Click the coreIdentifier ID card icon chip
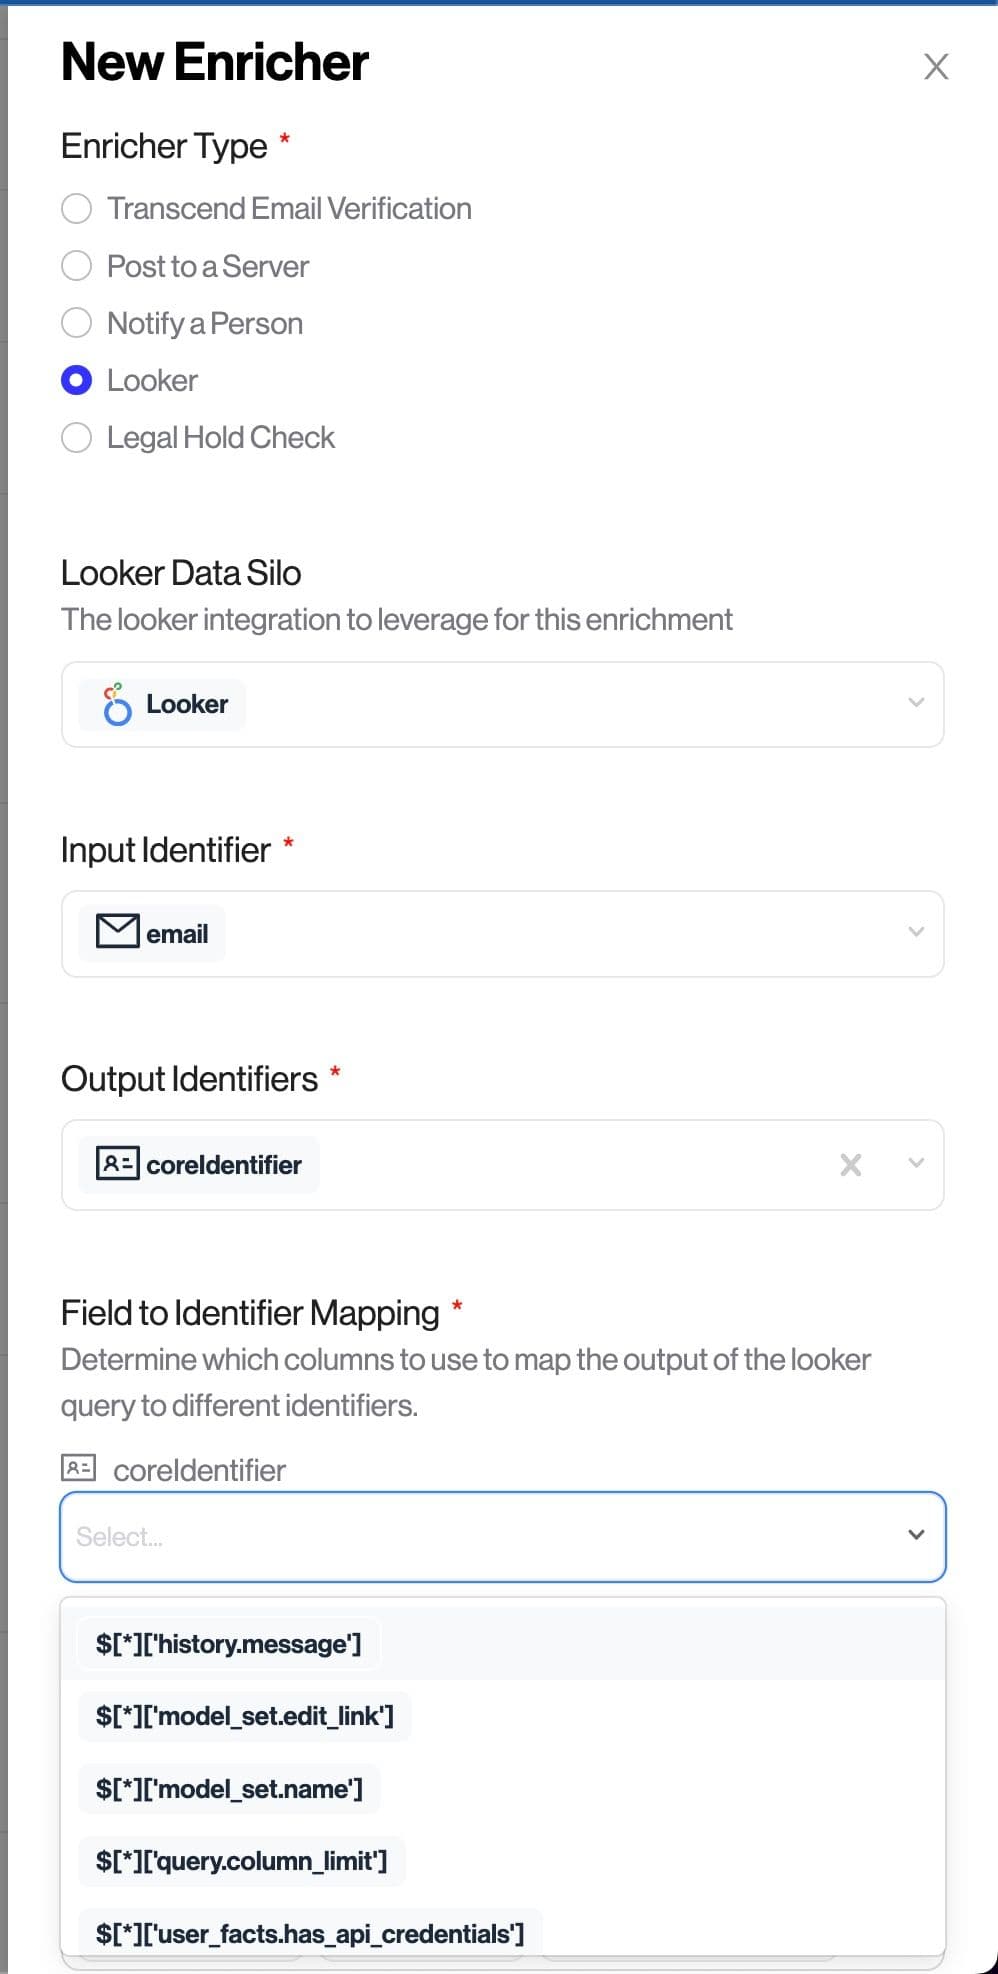 click(x=117, y=1164)
